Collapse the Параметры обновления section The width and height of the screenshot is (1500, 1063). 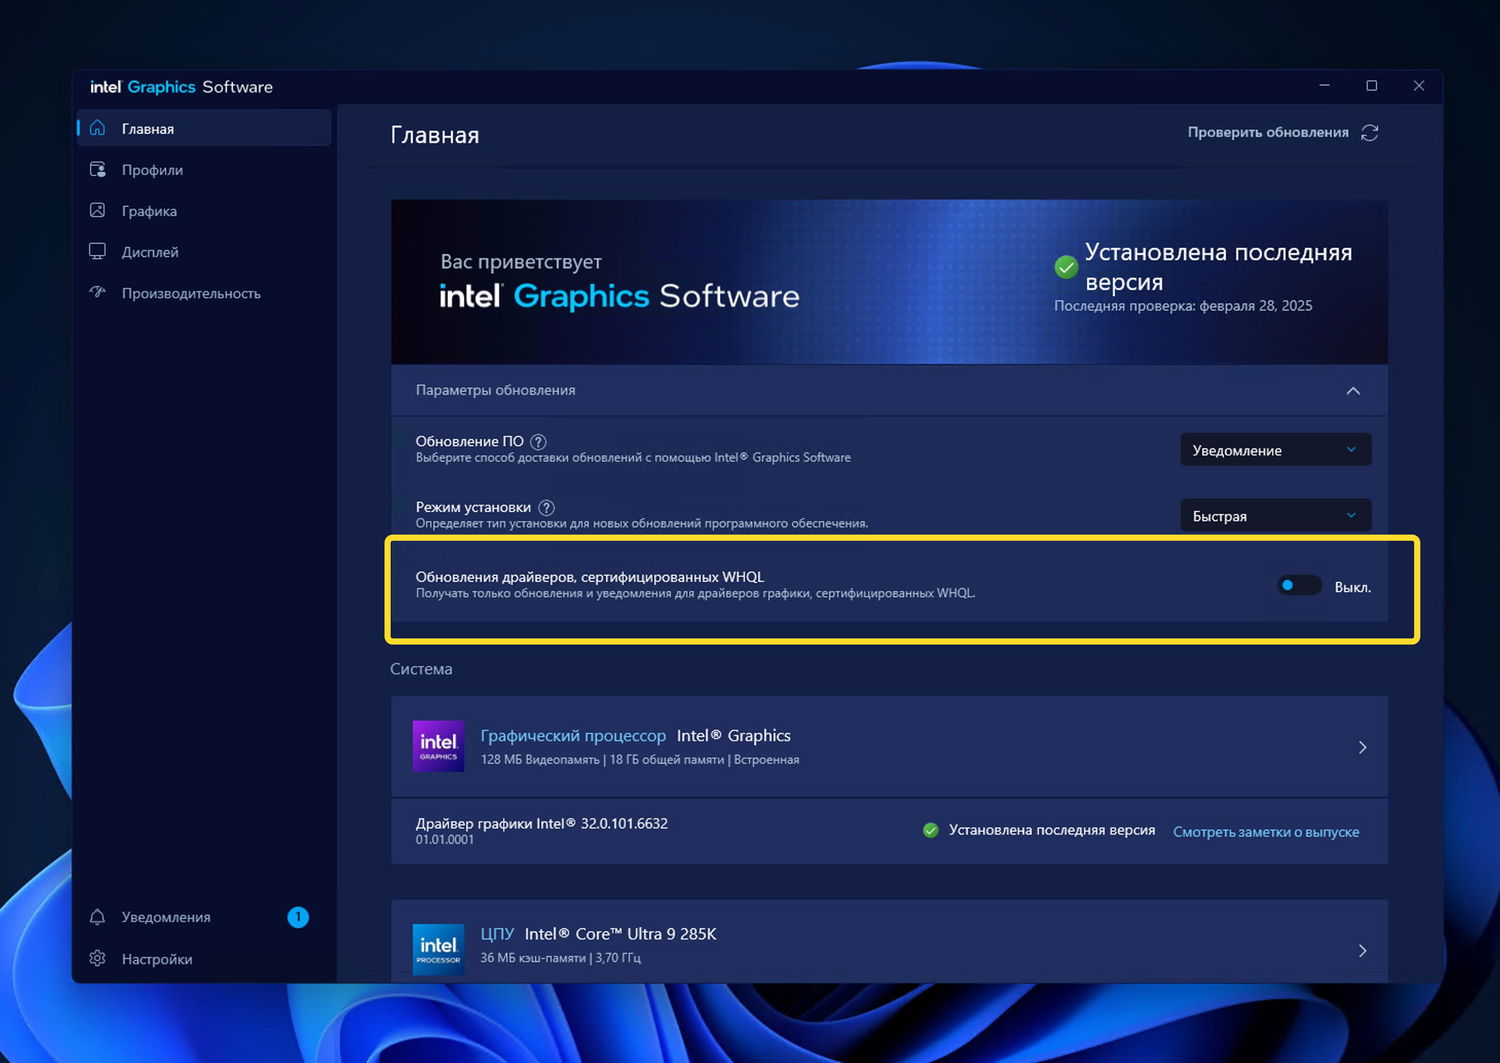click(x=1353, y=390)
